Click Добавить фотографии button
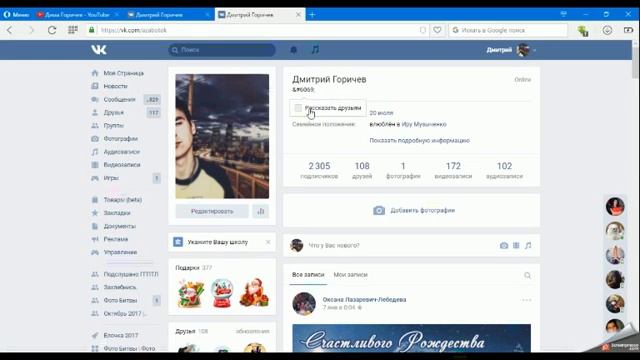Image resolution: width=640 pixels, height=360 pixels. (414, 210)
